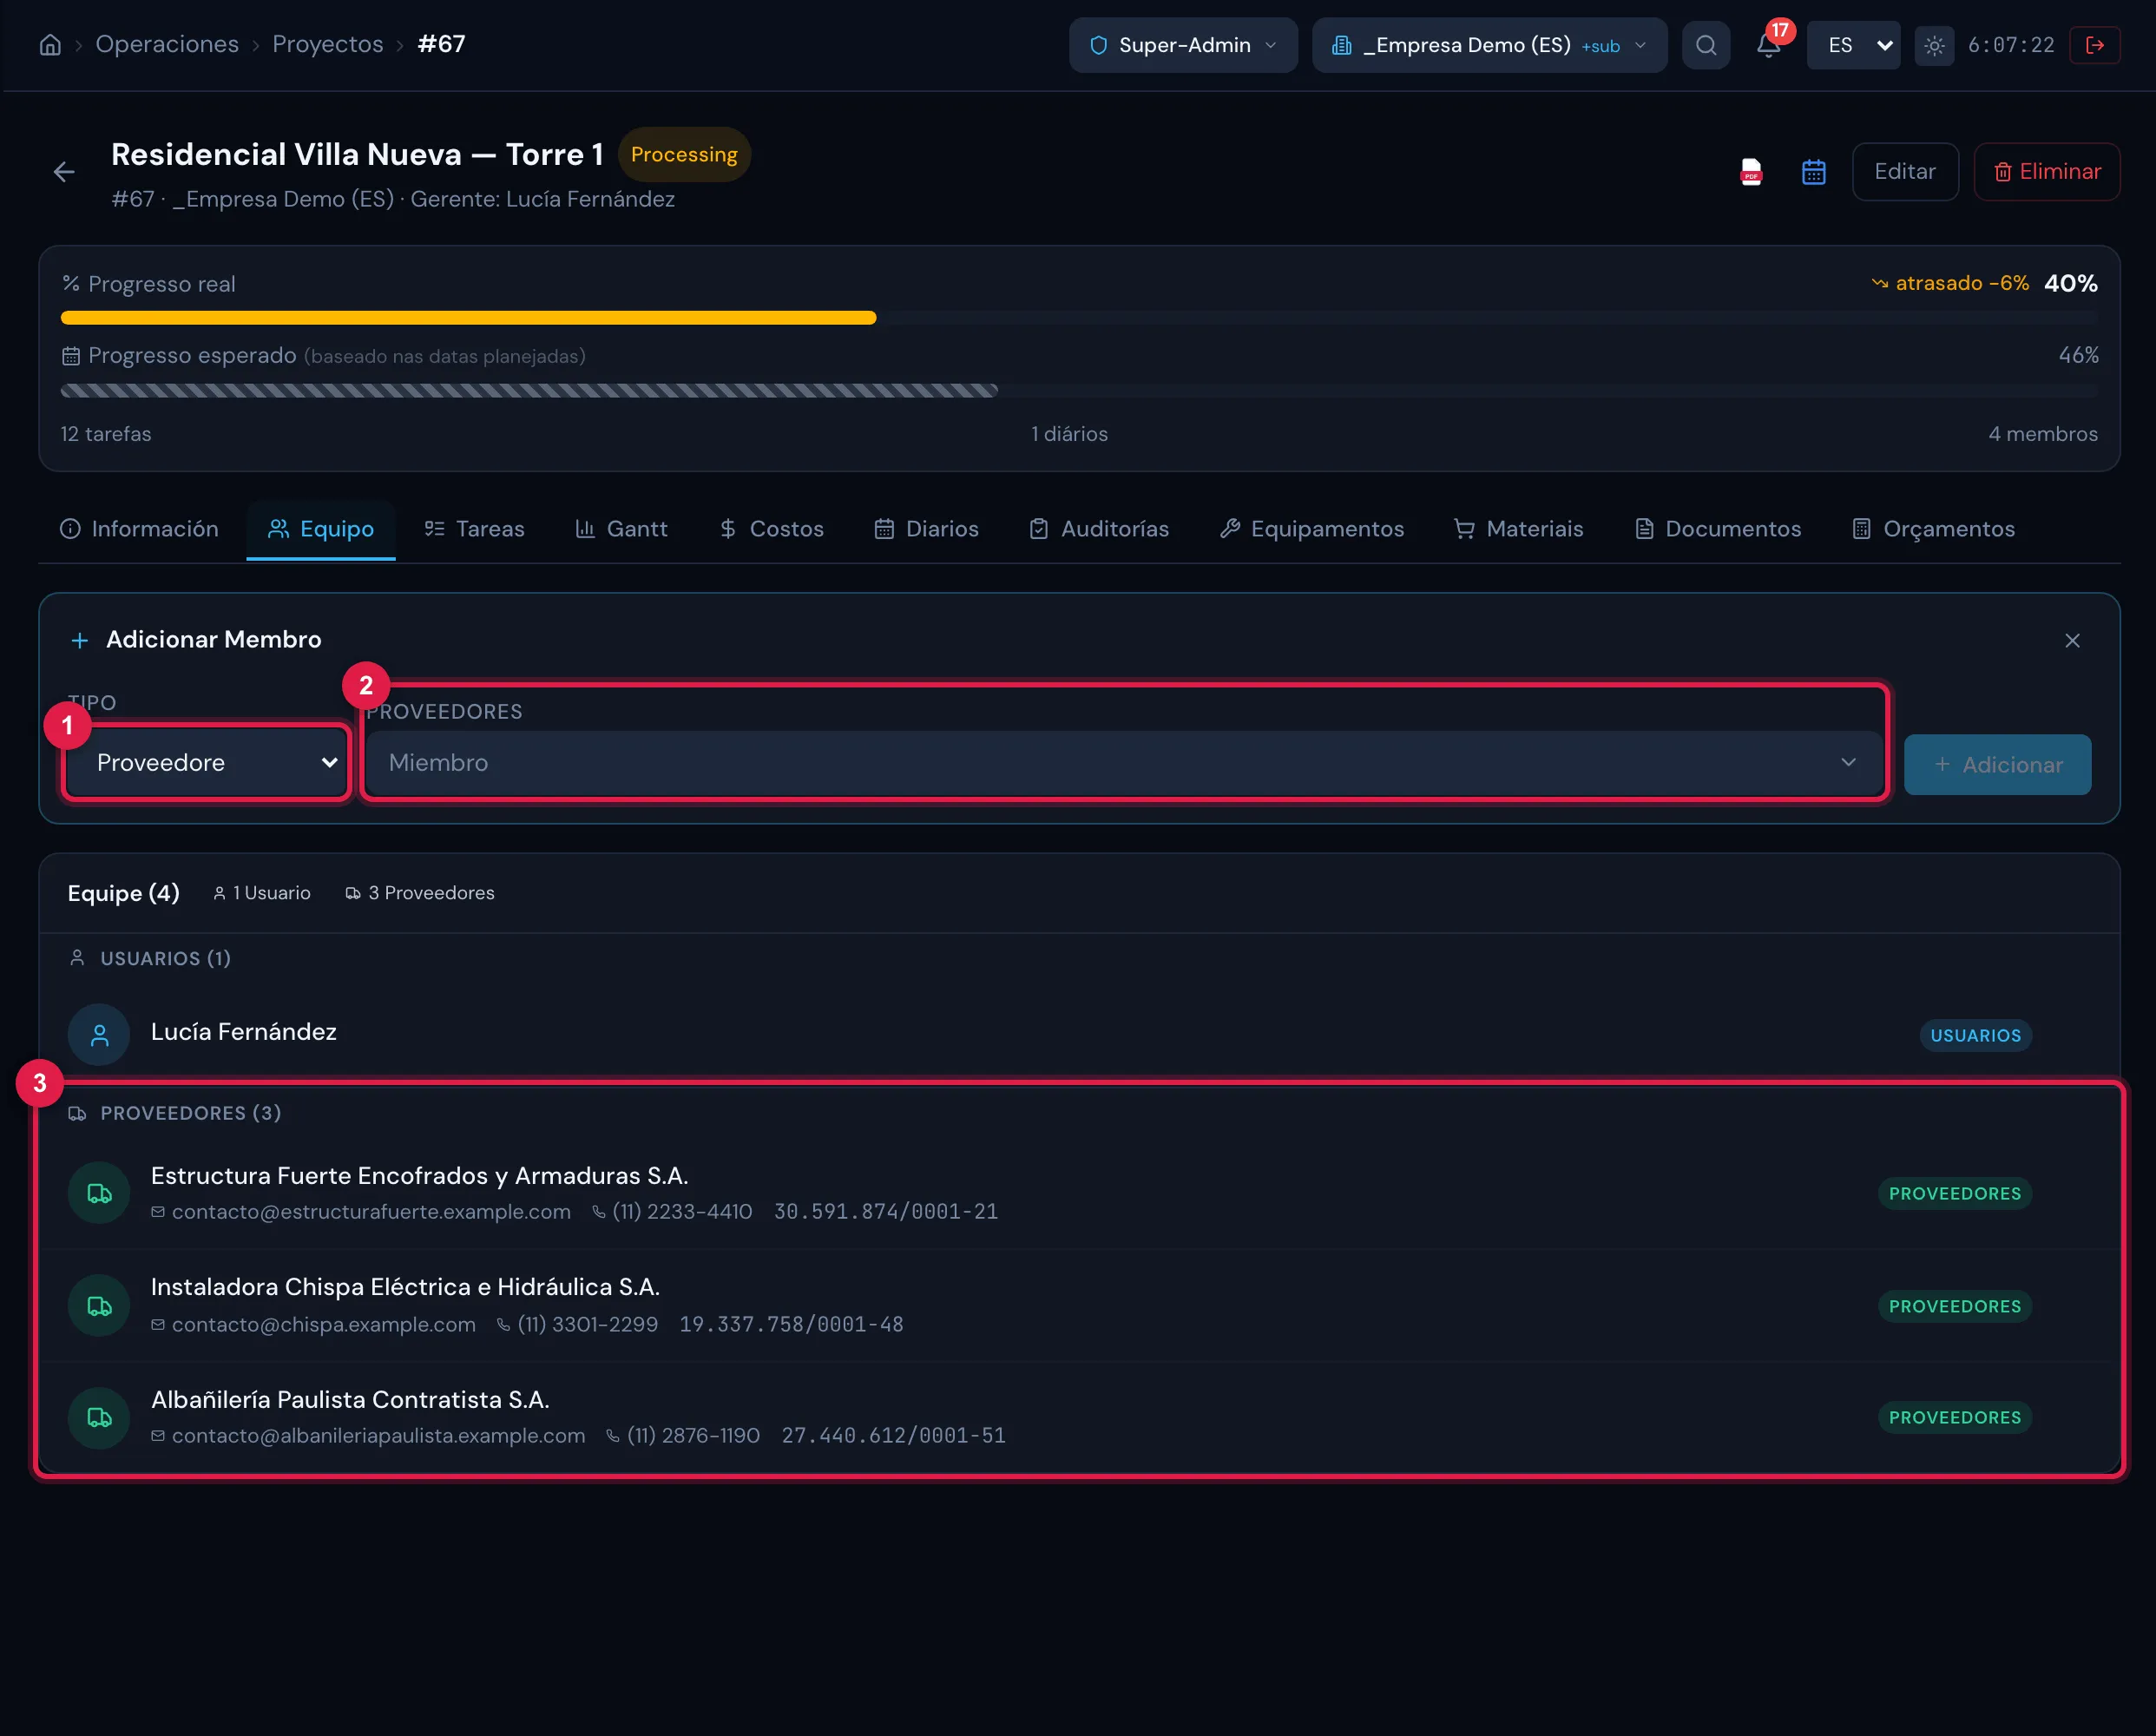Click the back arrow beside project title

click(x=64, y=172)
